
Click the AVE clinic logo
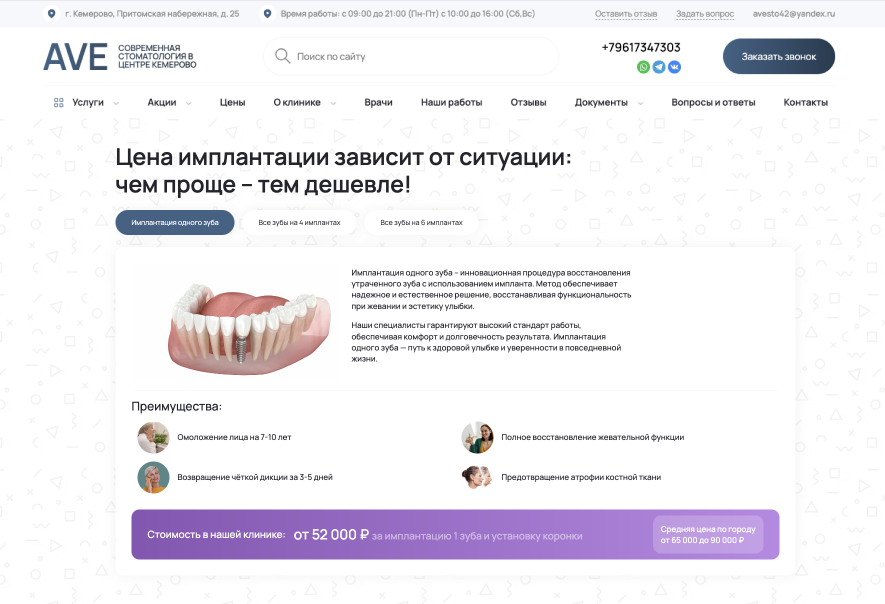pos(75,57)
